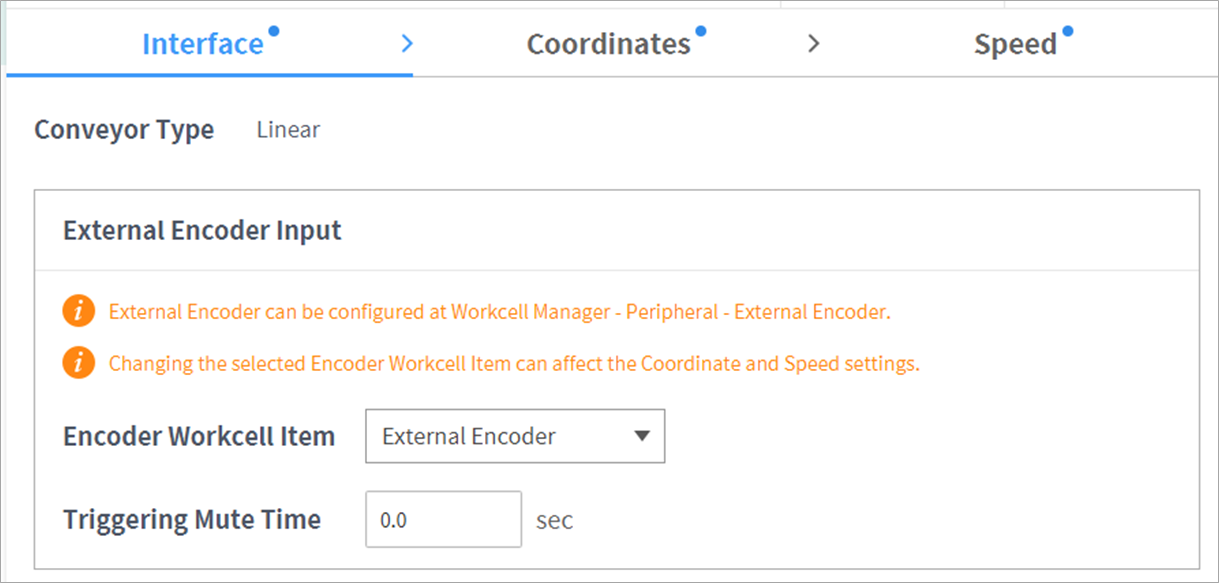This screenshot has height=583, width=1219.
Task: Click the Linear conveyor type value
Action: [288, 130]
